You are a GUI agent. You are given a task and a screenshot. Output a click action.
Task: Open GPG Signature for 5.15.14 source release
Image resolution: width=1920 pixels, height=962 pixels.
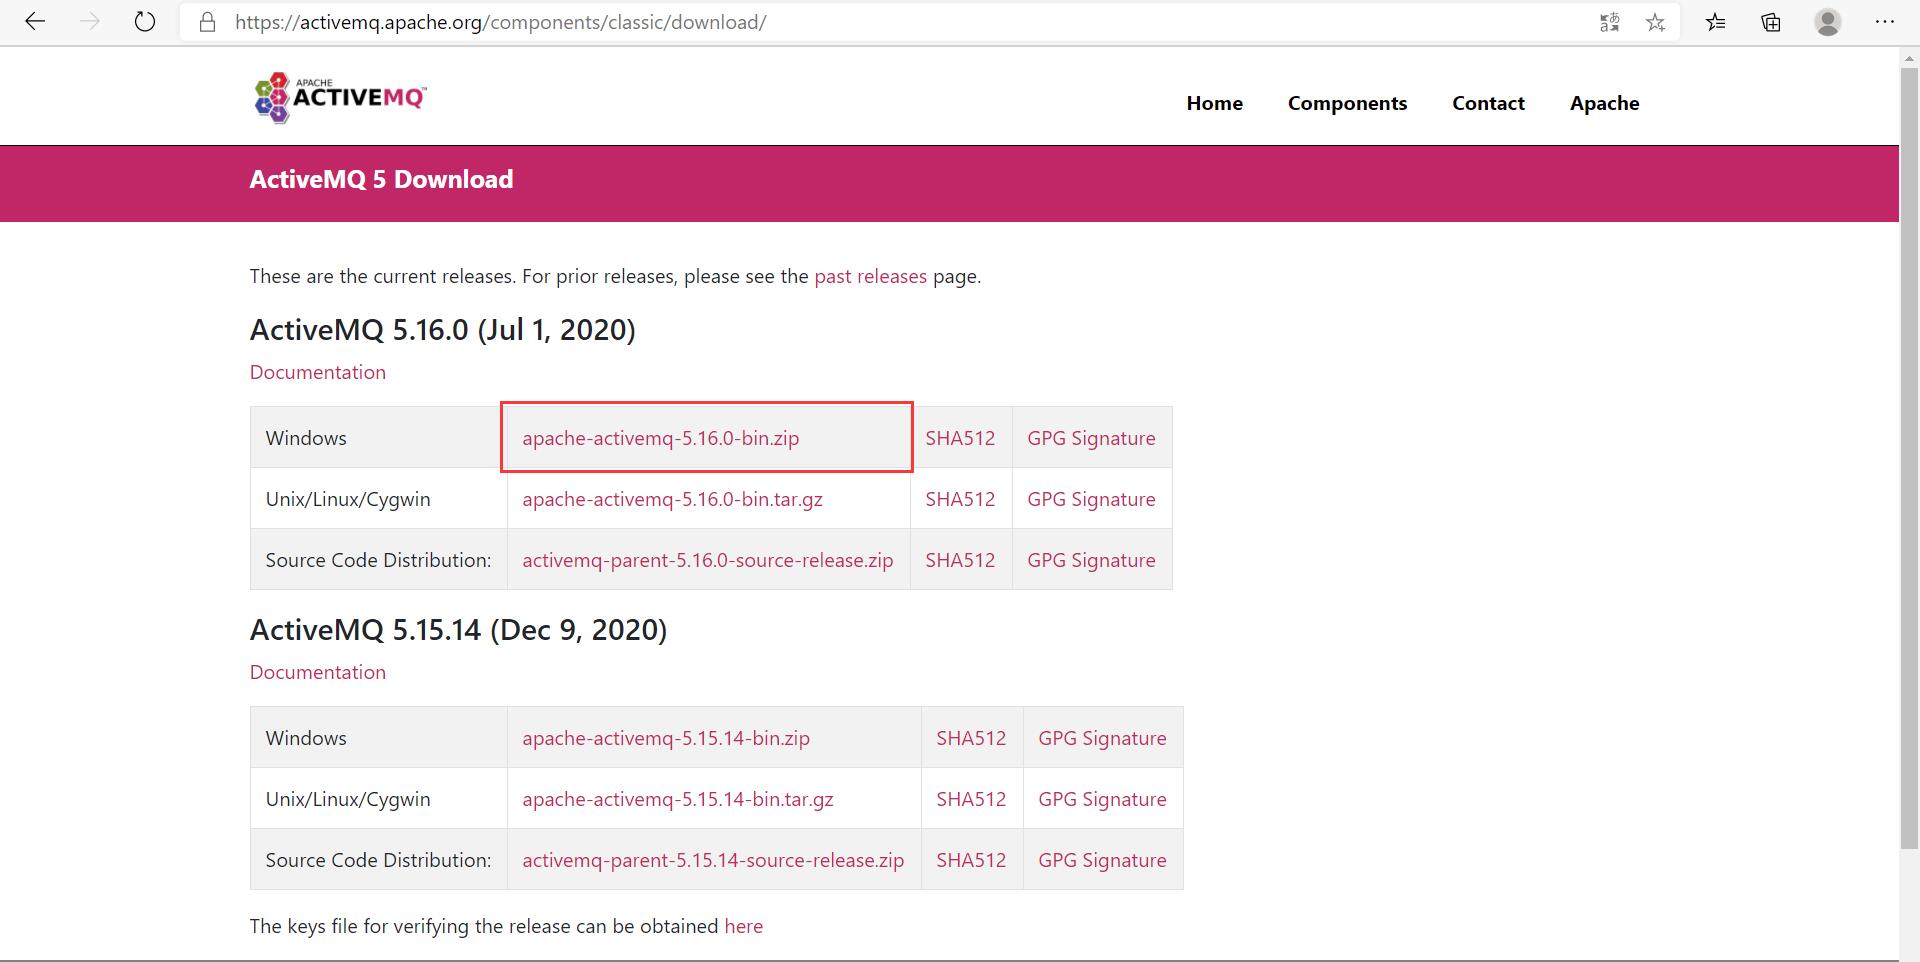1102,860
